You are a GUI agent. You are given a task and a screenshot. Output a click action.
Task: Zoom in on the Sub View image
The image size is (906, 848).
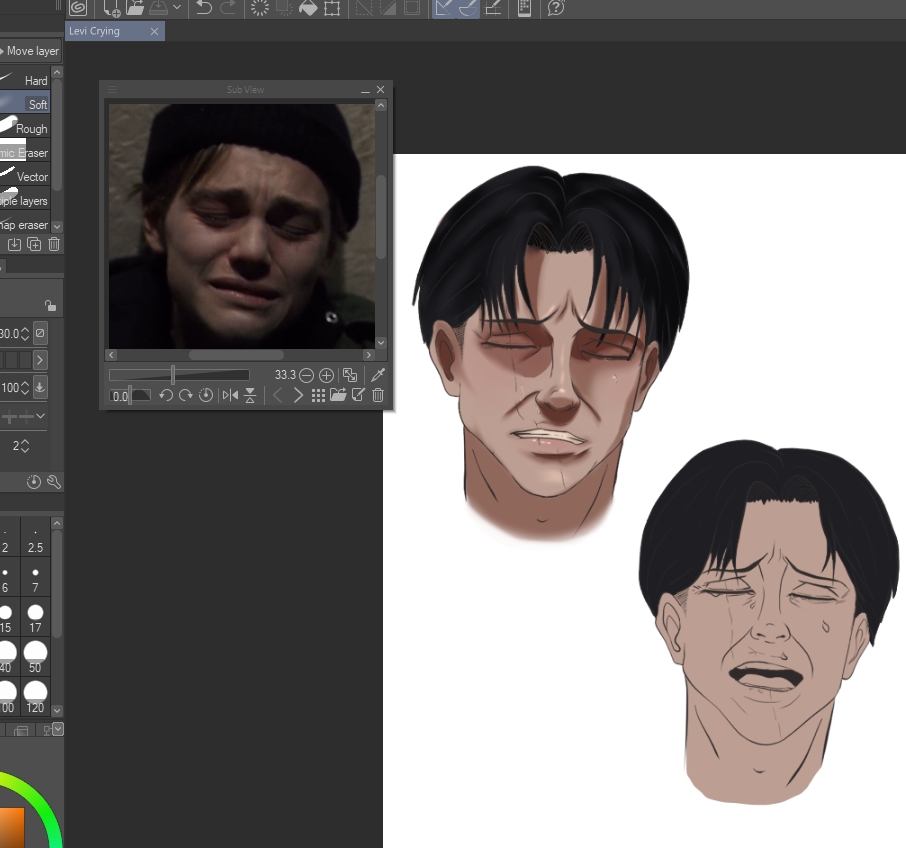pyautogui.click(x=326, y=375)
